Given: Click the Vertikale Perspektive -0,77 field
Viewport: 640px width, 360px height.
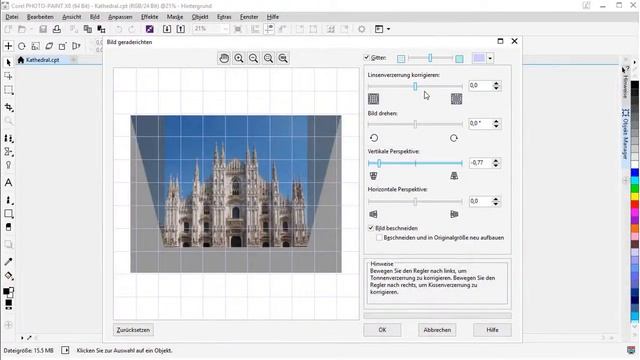Looking at the screenshot, I should coord(480,163).
